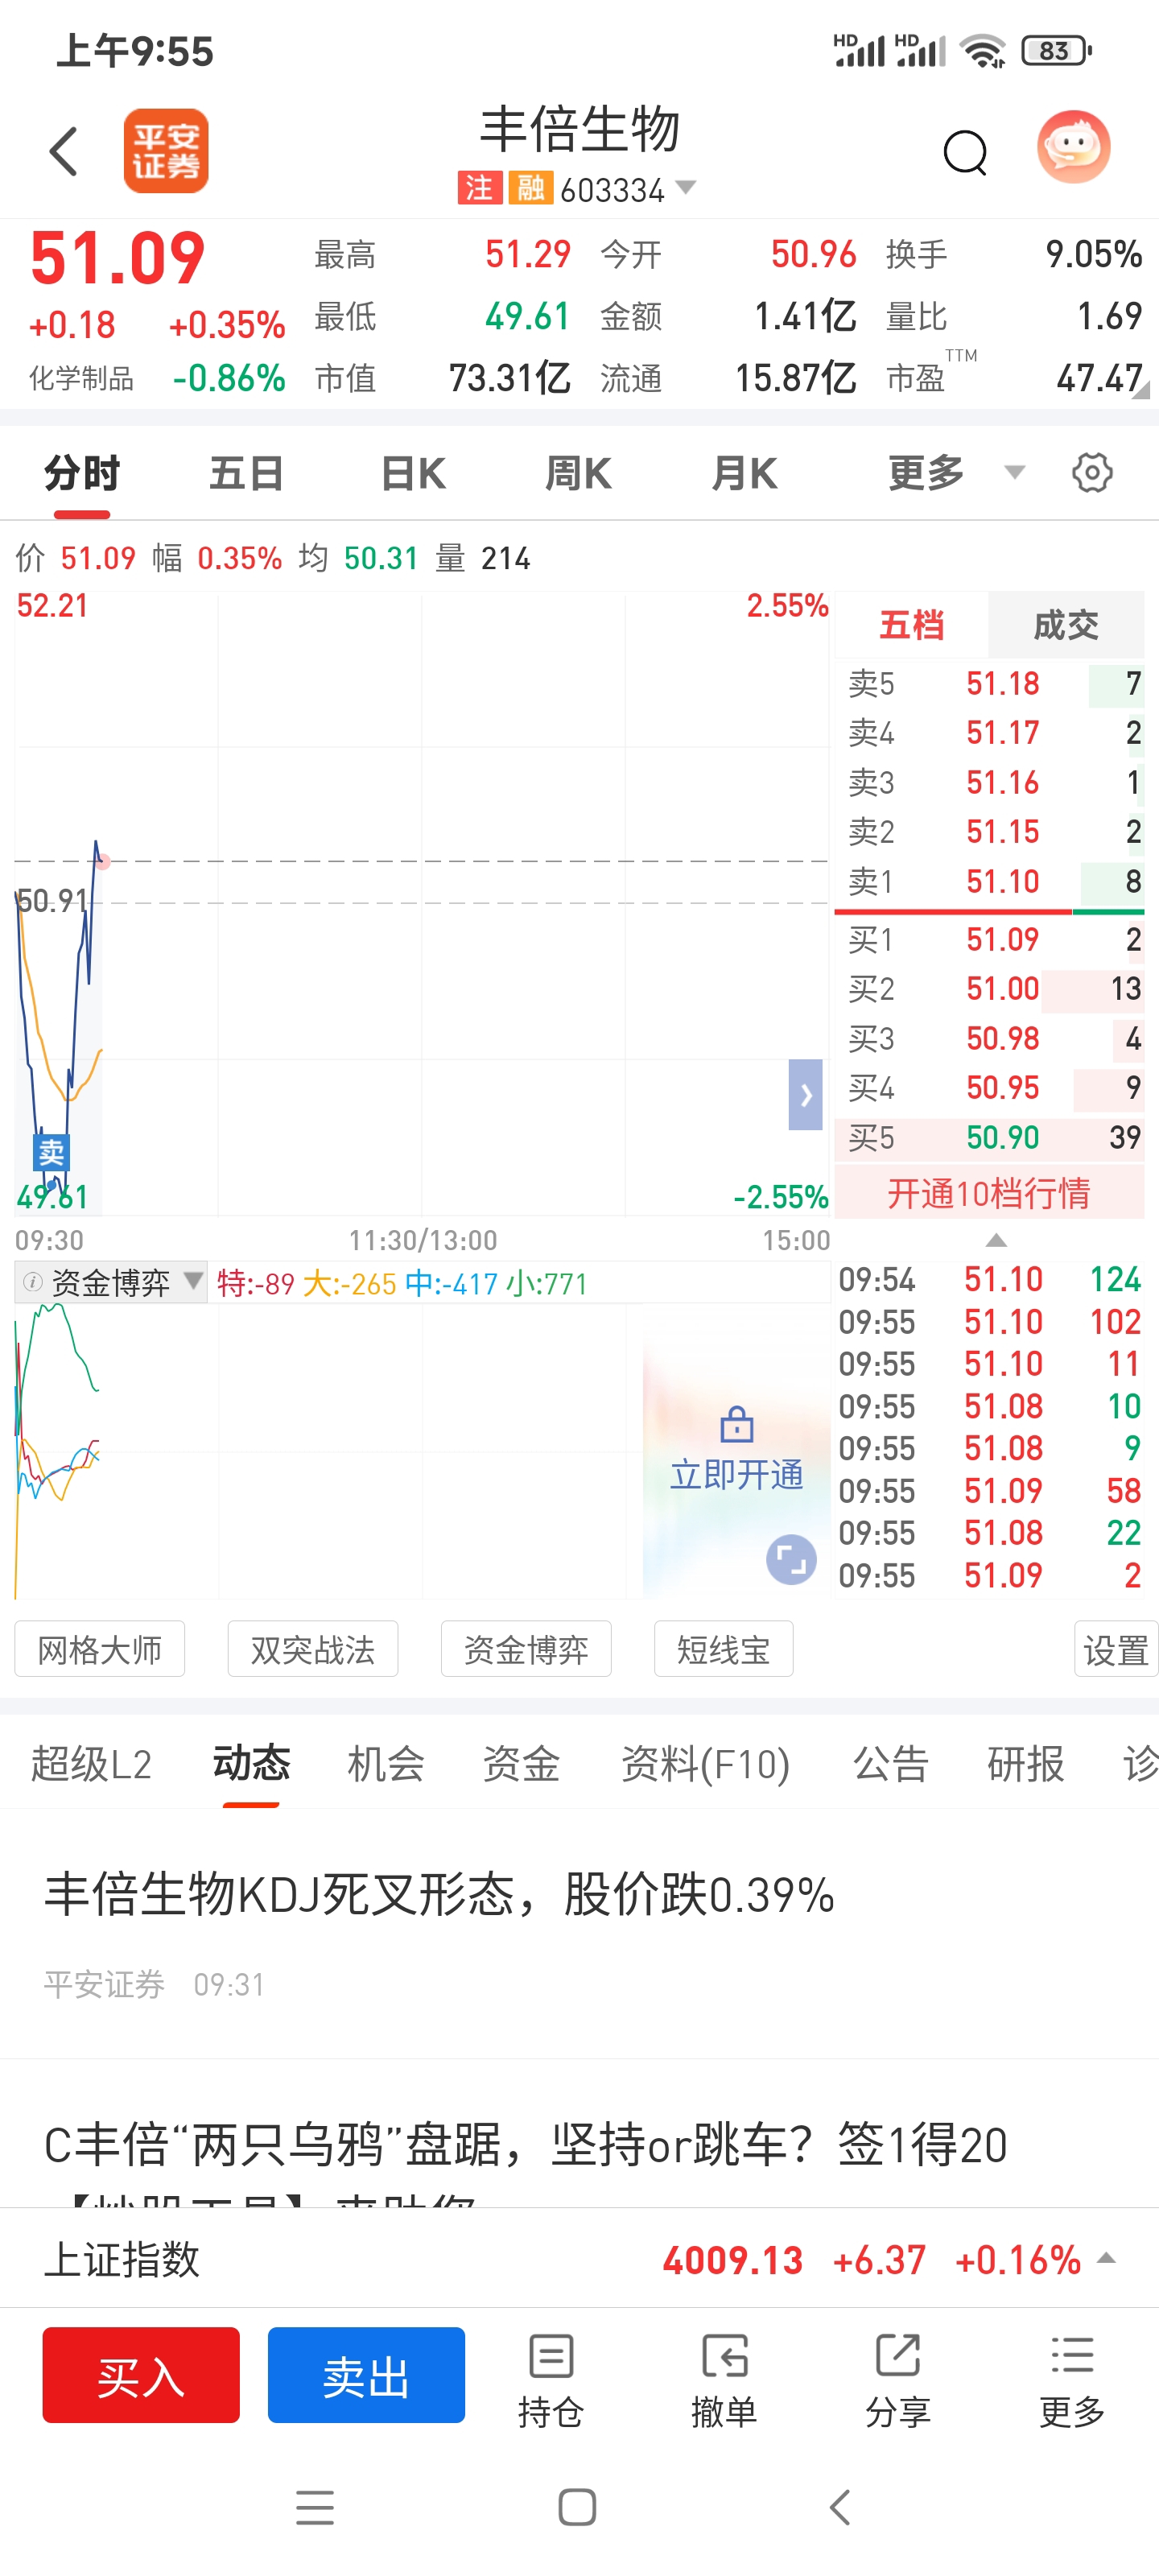Tap 上证指数 4009.13 index bar
This screenshot has height=2576, width=1159.
pyautogui.click(x=579, y=2259)
